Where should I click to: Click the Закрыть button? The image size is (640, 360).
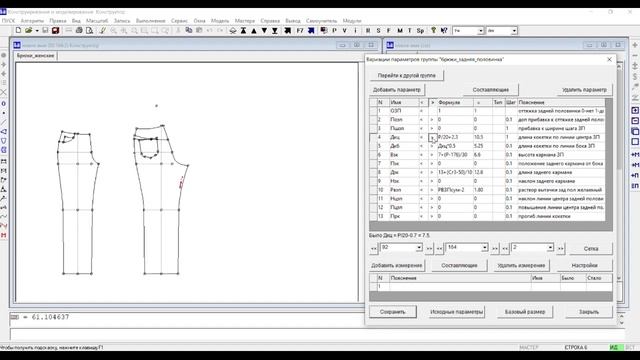[x=589, y=312]
